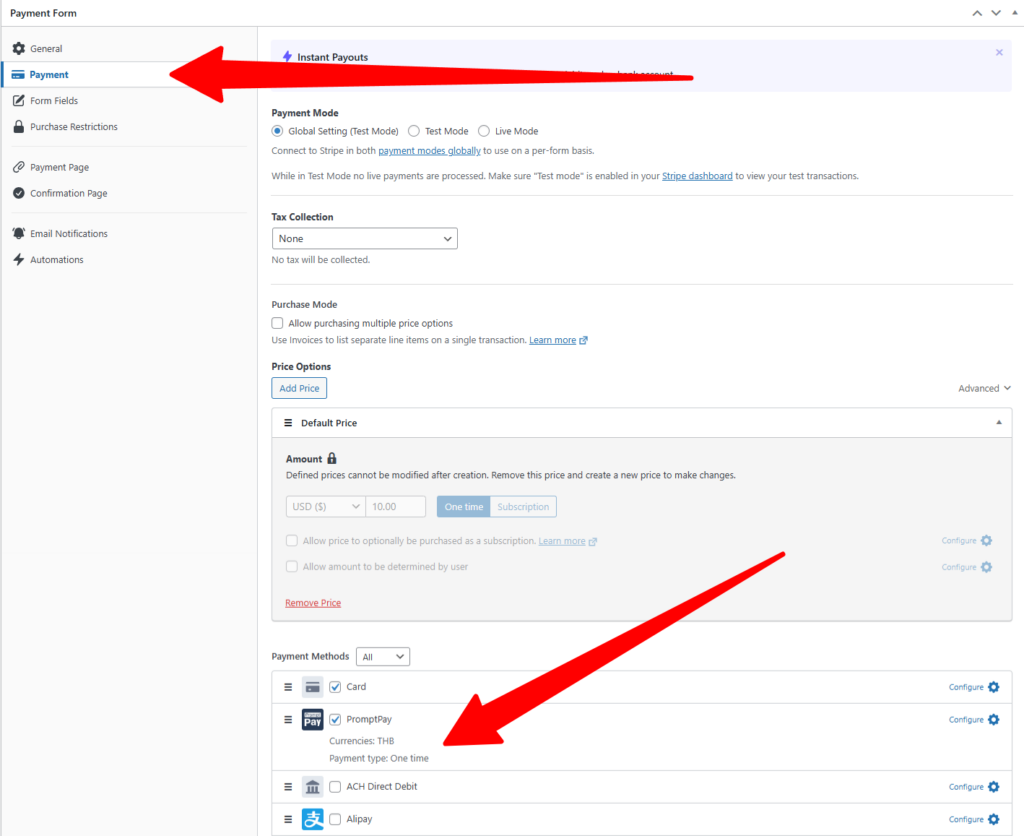This screenshot has width=1024, height=836.
Task: Open the Stripe dashboard link
Action: click(x=697, y=176)
